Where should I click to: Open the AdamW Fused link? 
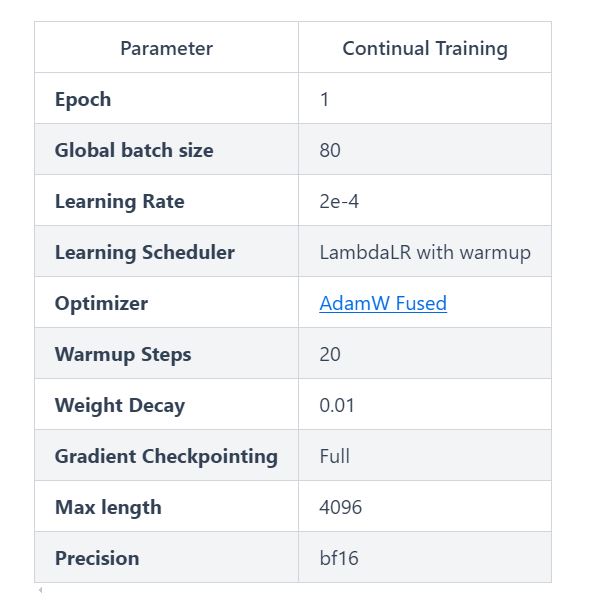[383, 303]
